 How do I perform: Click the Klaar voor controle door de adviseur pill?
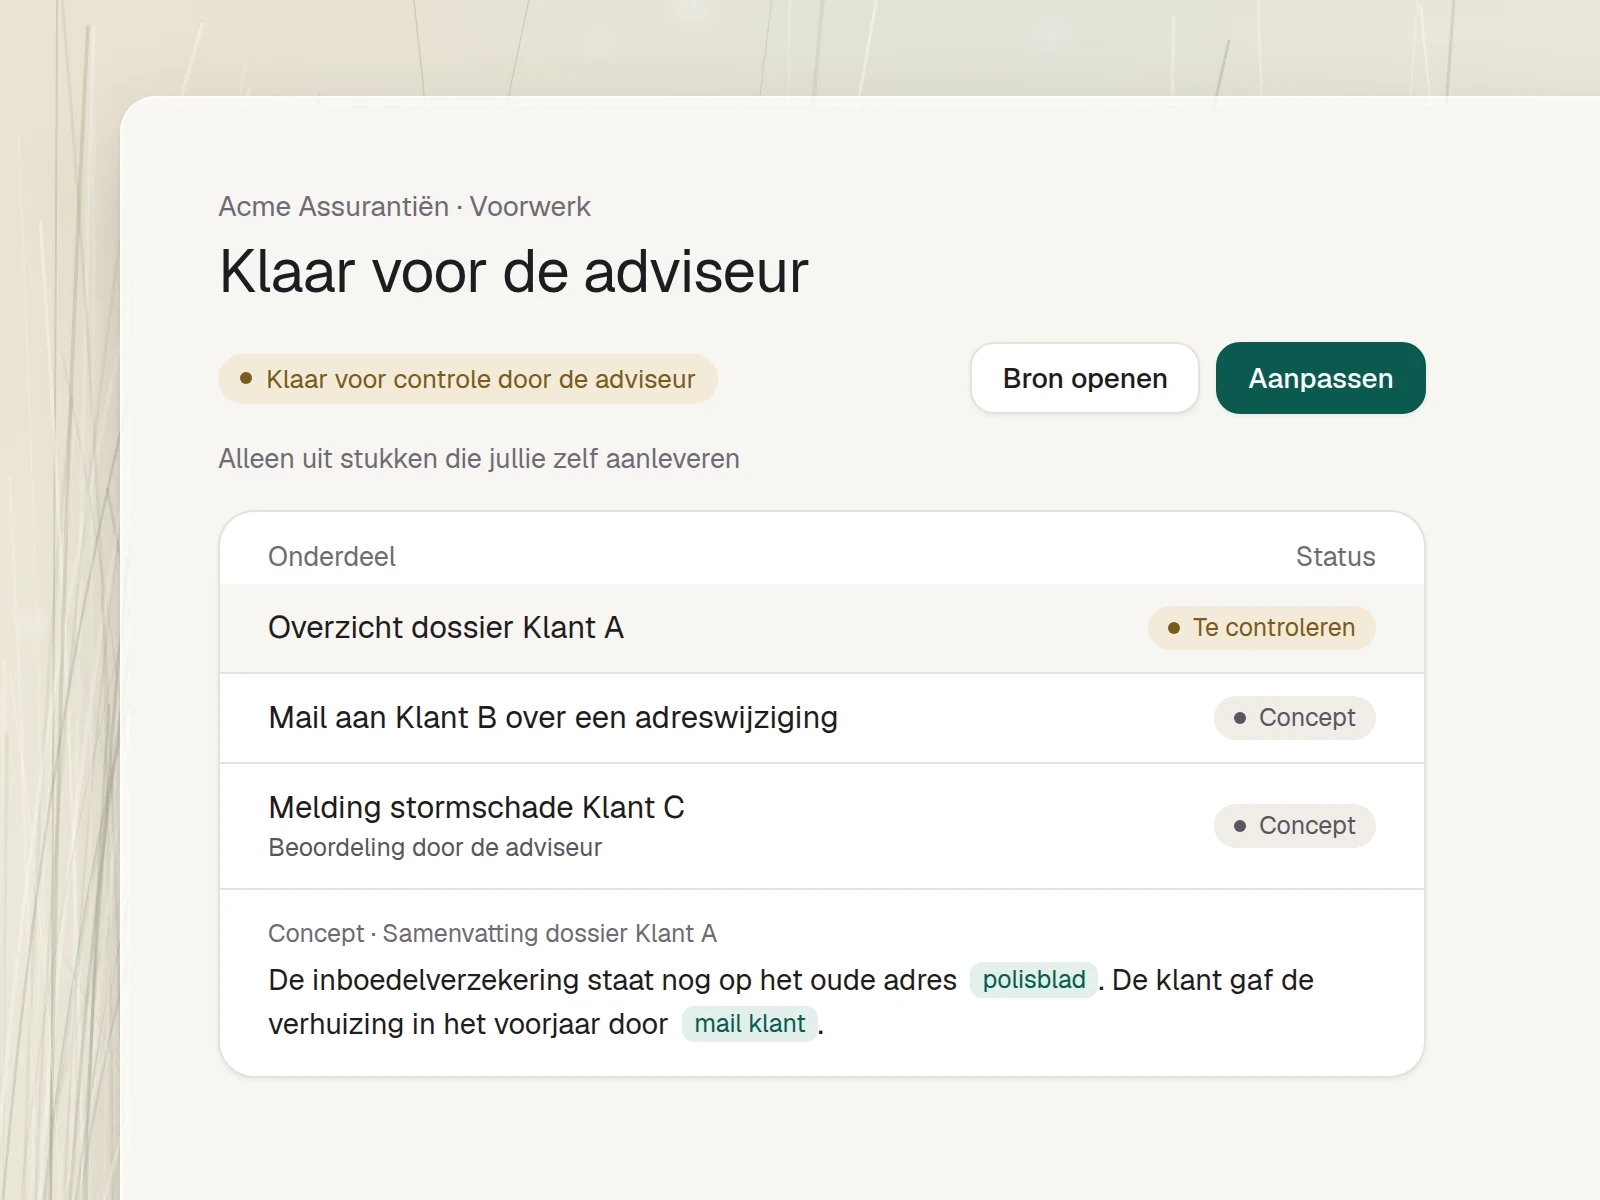pos(467,379)
